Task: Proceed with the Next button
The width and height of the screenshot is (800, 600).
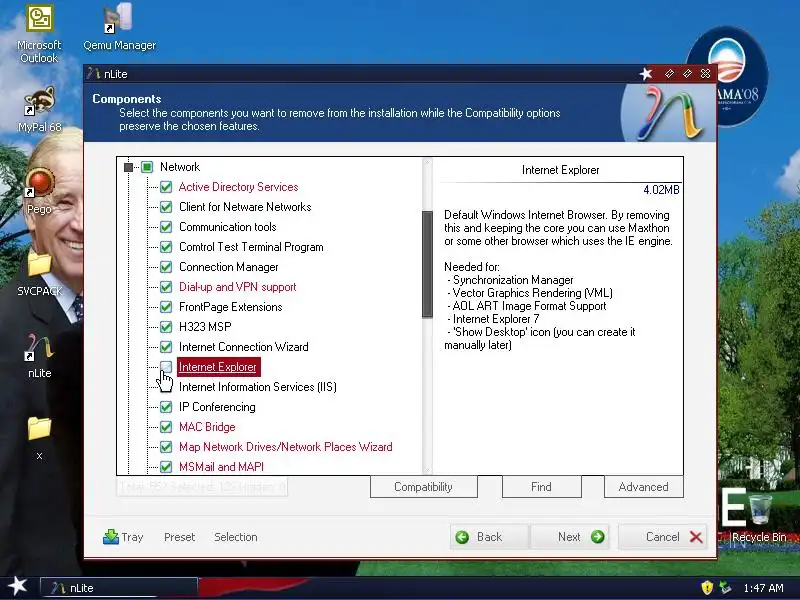Action: [x=569, y=537]
